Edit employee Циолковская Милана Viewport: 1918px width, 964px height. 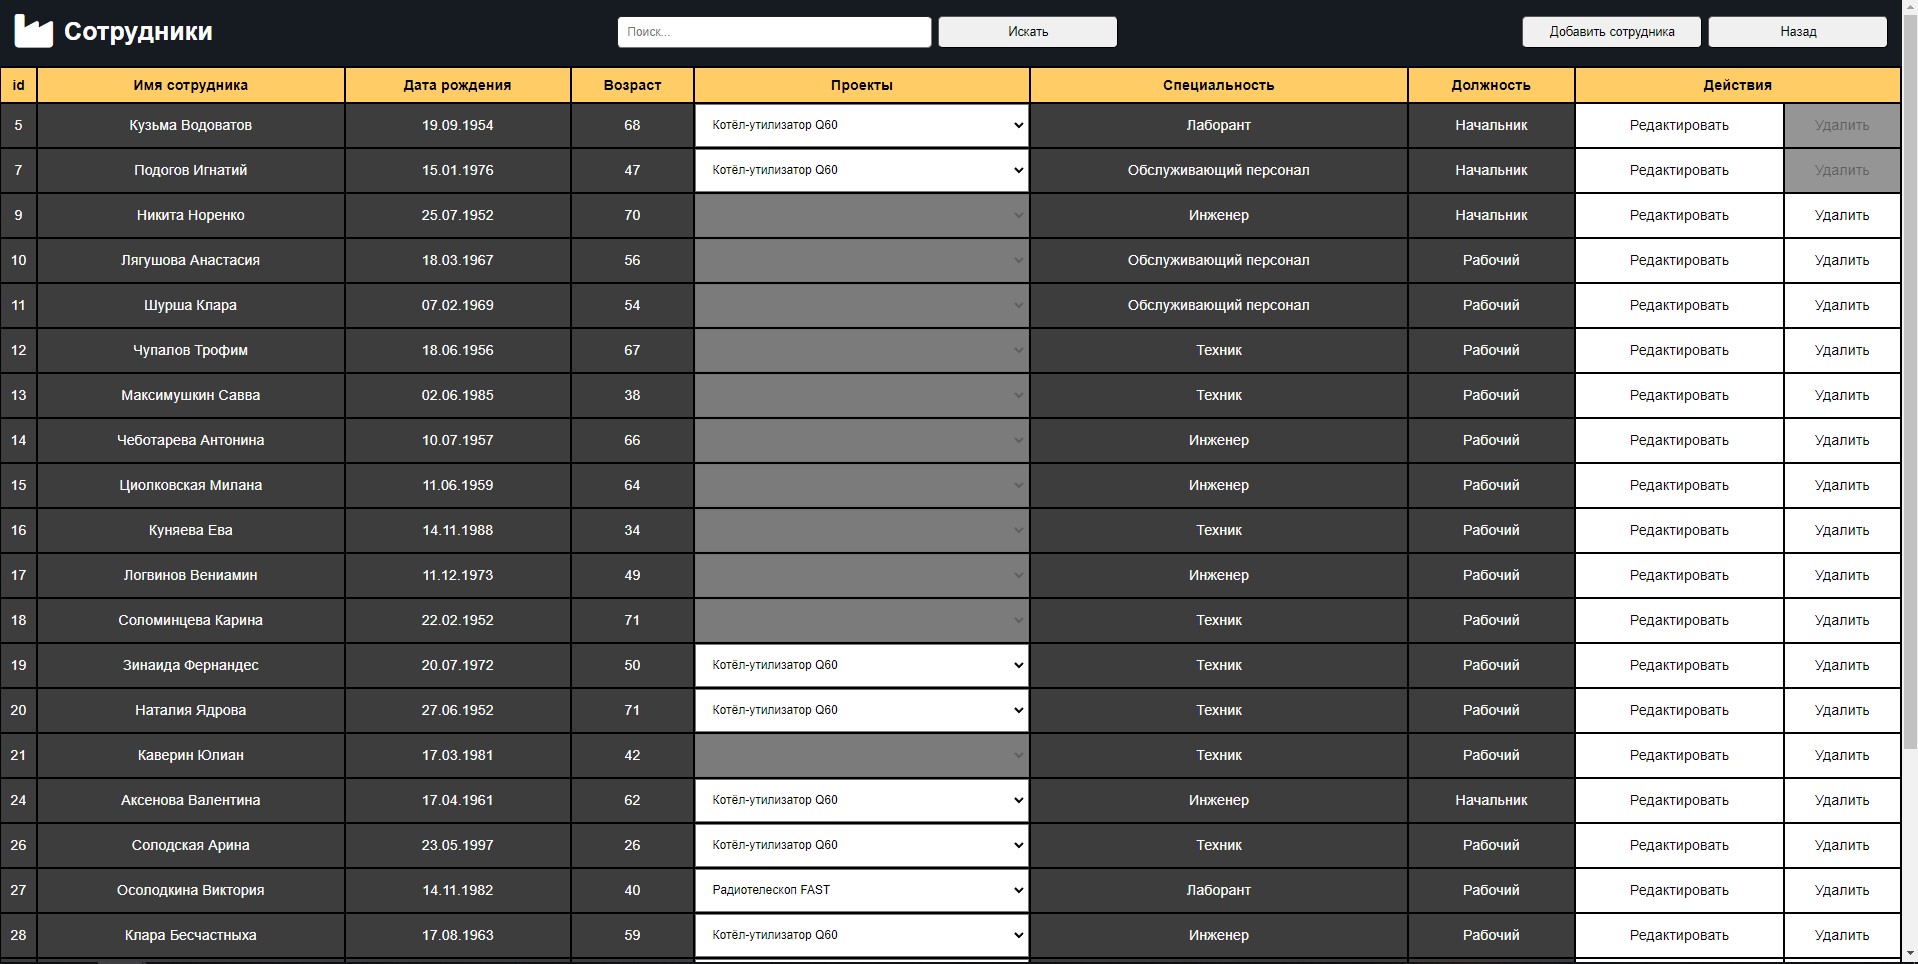(x=1679, y=486)
